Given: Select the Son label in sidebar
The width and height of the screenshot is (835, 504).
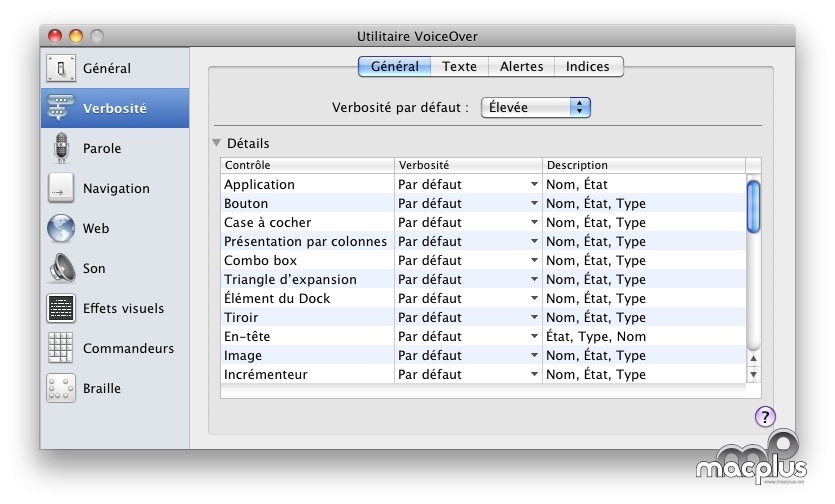Looking at the screenshot, I should point(94,268).
